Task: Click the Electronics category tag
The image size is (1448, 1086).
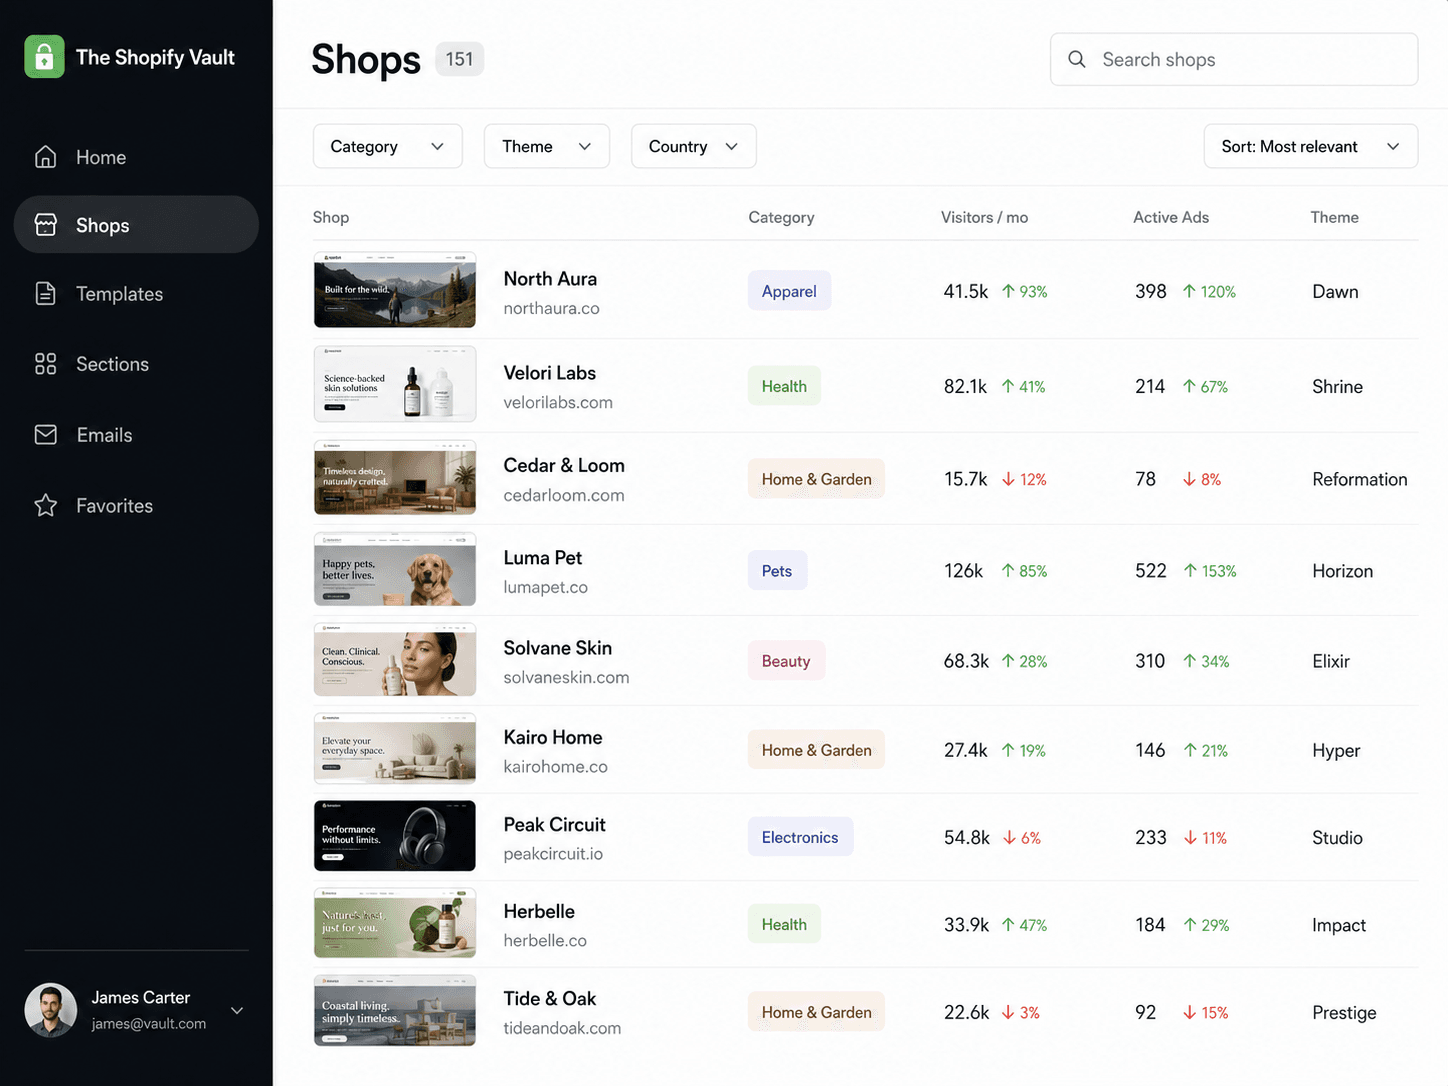Action: point(800,837)
